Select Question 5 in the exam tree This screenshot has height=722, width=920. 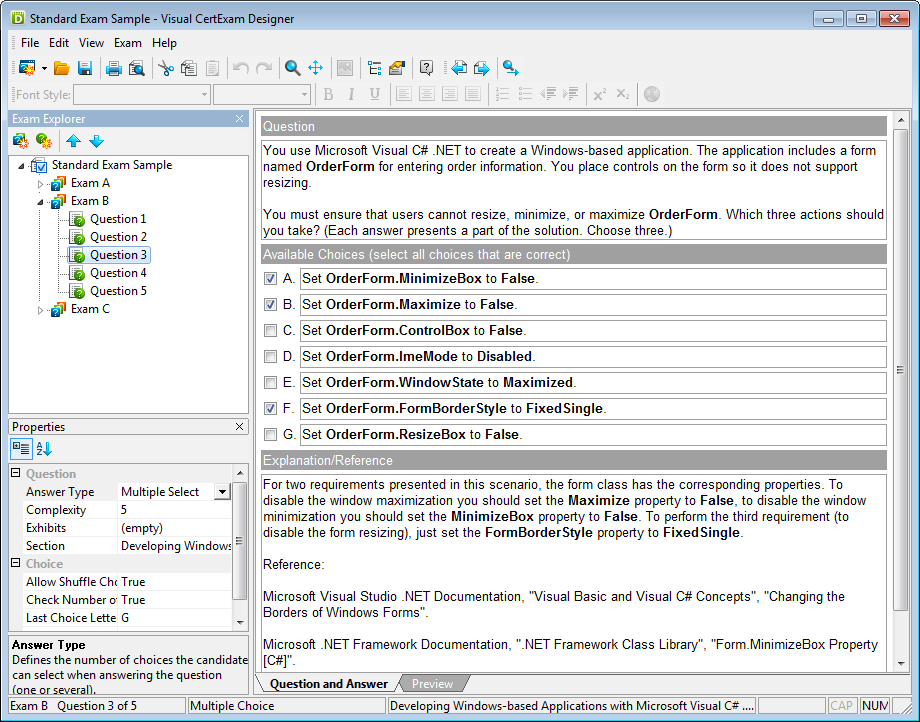(118, 291)
